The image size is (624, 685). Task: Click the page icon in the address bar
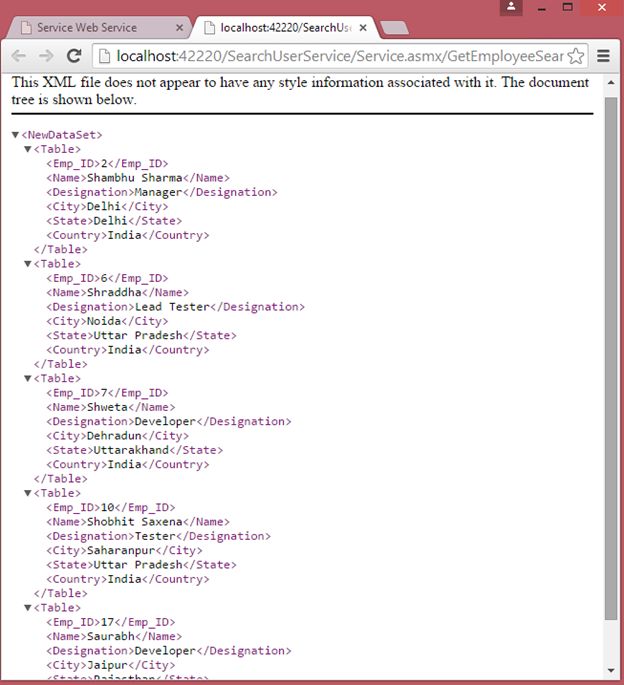coord(104,56)
